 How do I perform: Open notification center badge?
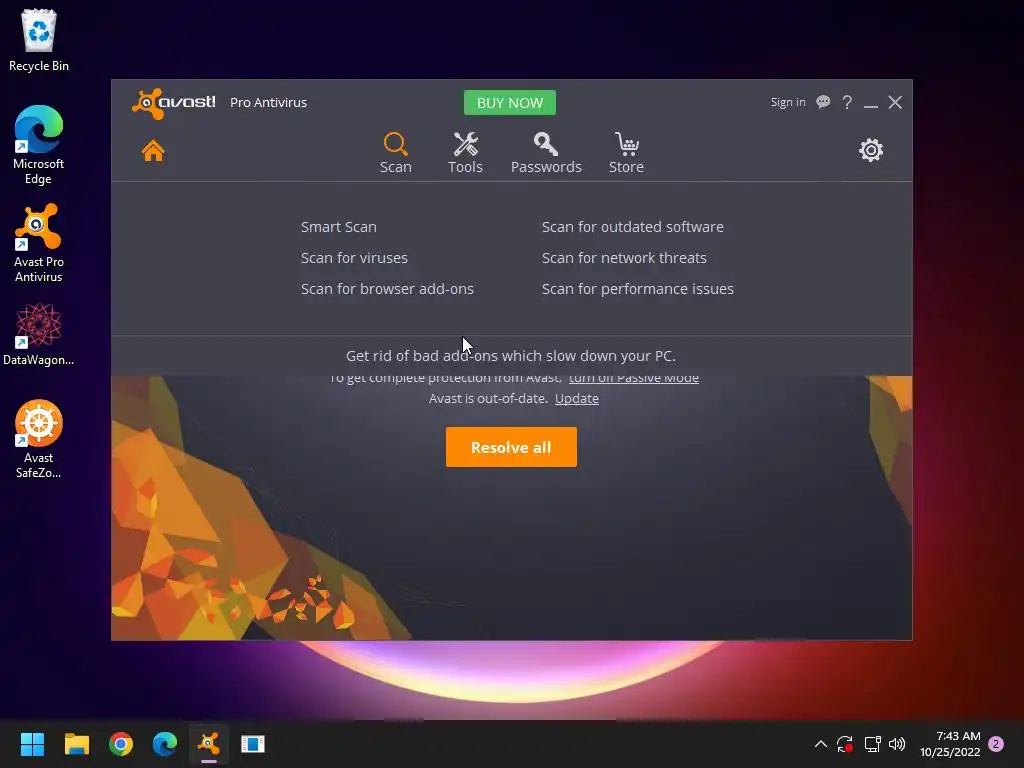click(x=996, y=744)
